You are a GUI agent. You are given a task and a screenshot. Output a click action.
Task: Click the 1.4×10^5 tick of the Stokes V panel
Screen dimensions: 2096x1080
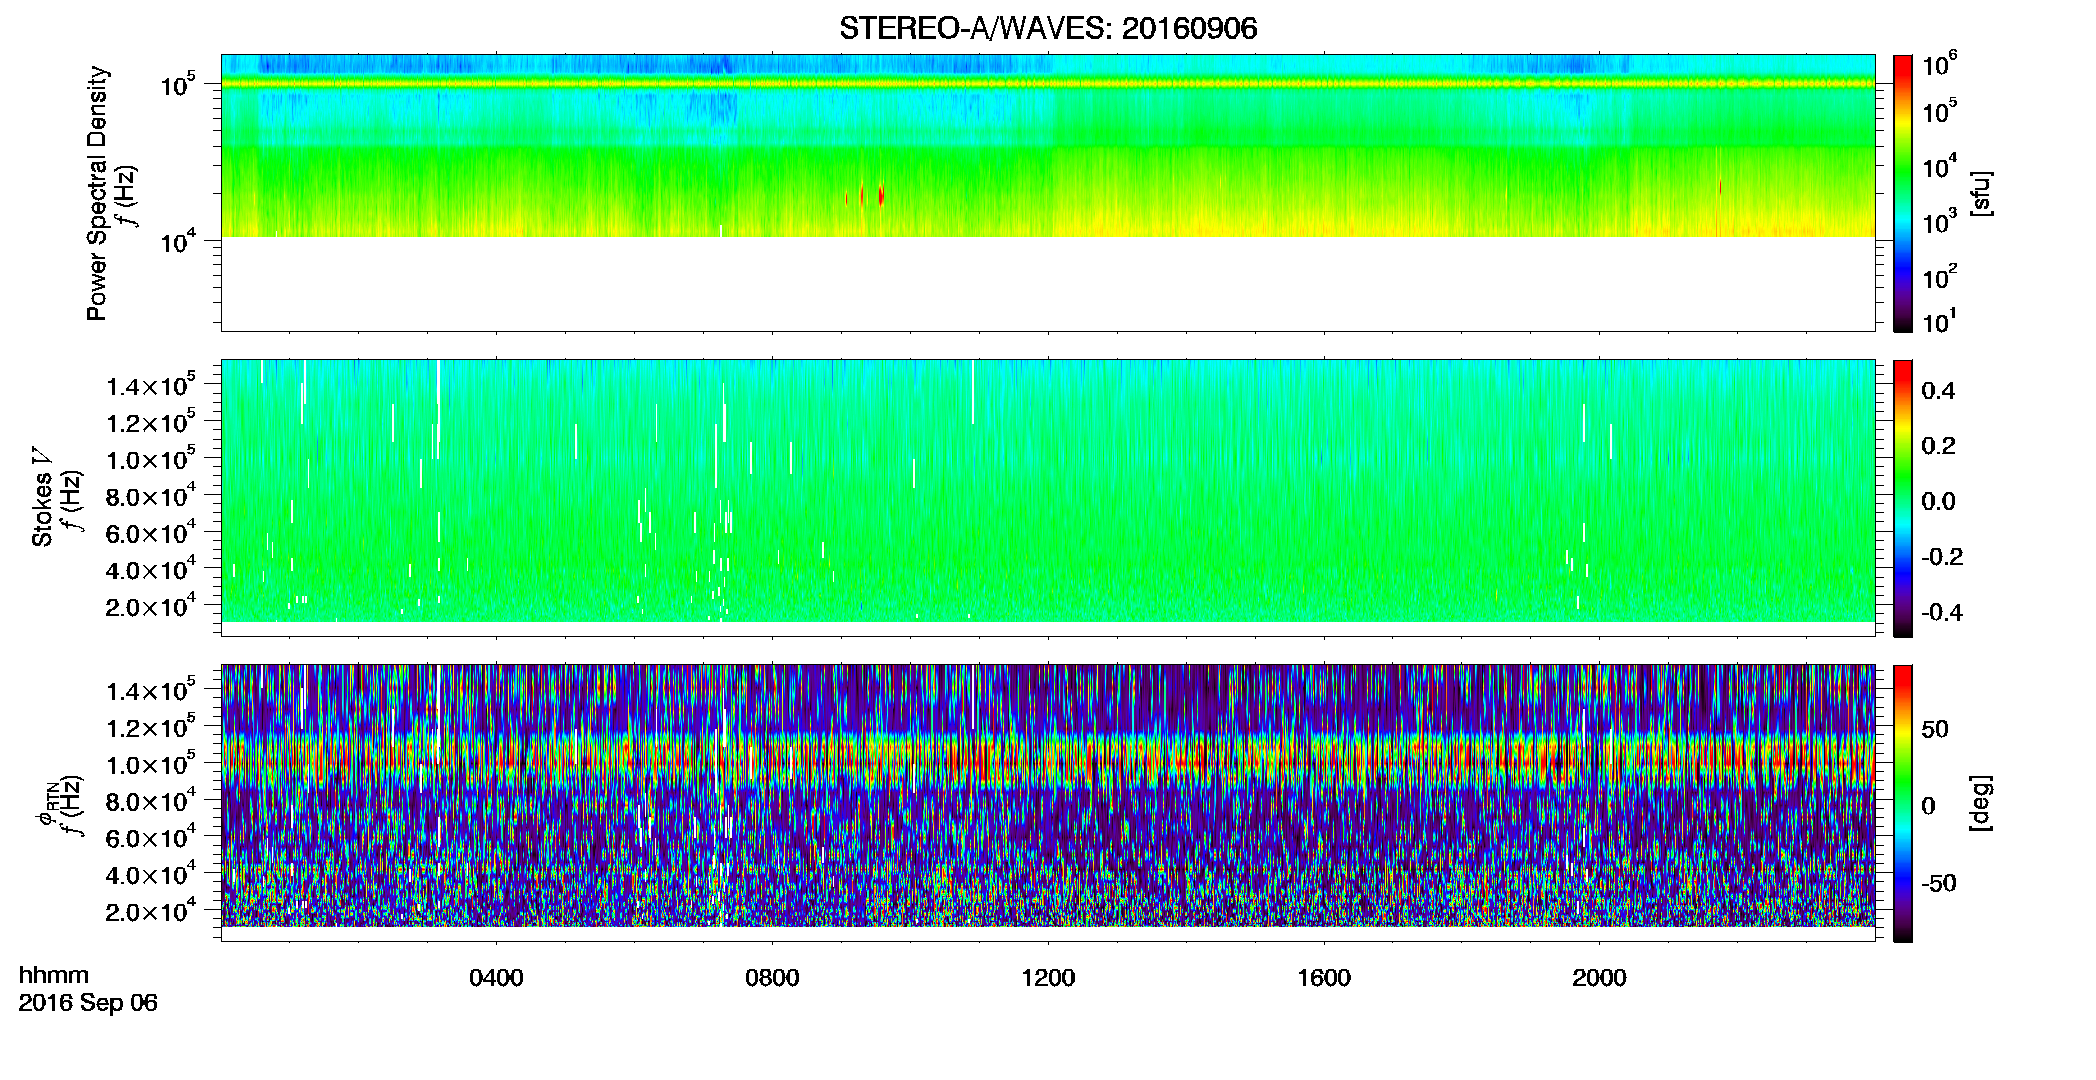point(151,385)
